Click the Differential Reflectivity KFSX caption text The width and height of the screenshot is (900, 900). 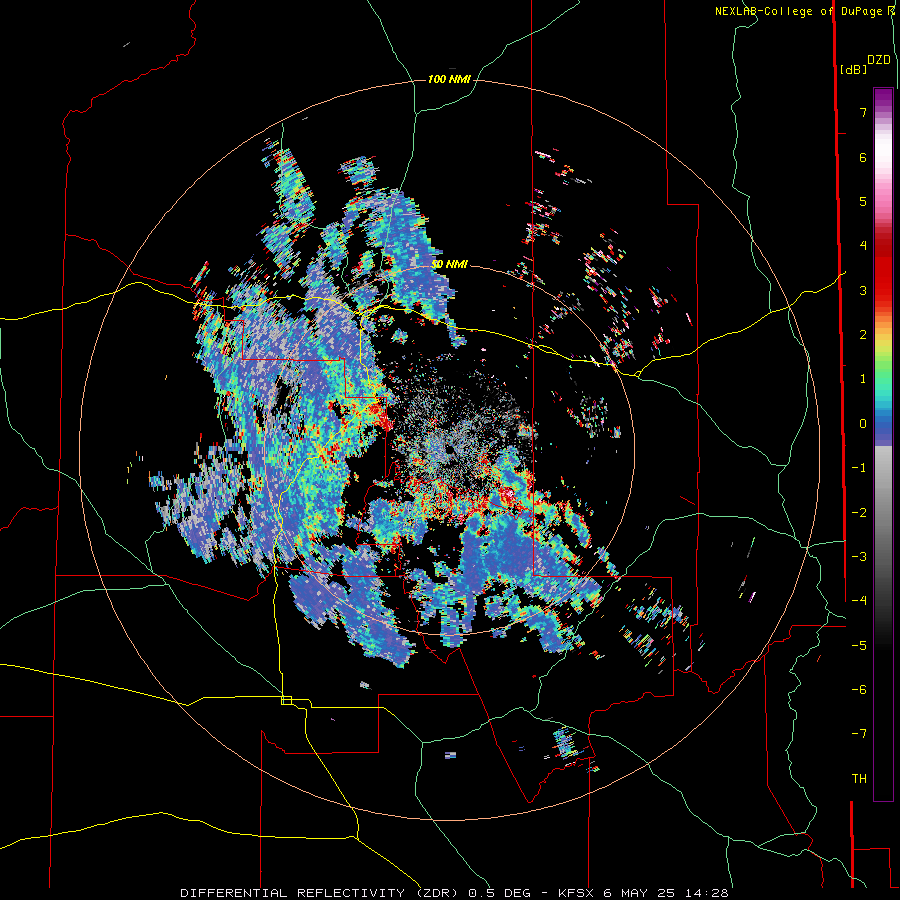[454, 893]
